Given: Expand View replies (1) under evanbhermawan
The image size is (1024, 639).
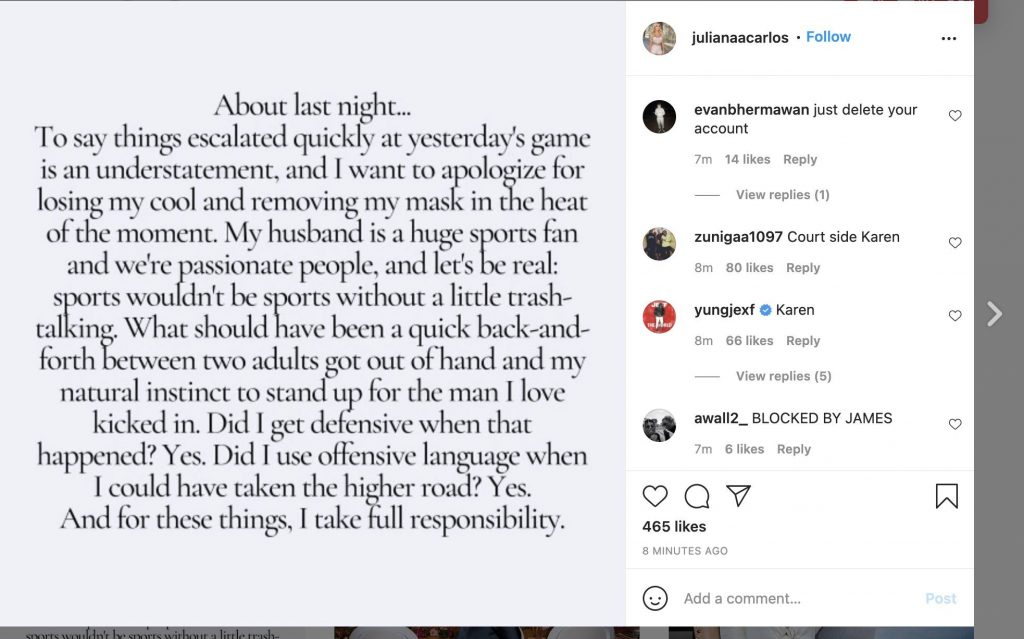Looking at the screenshot, I should click(x=782, y=195).
